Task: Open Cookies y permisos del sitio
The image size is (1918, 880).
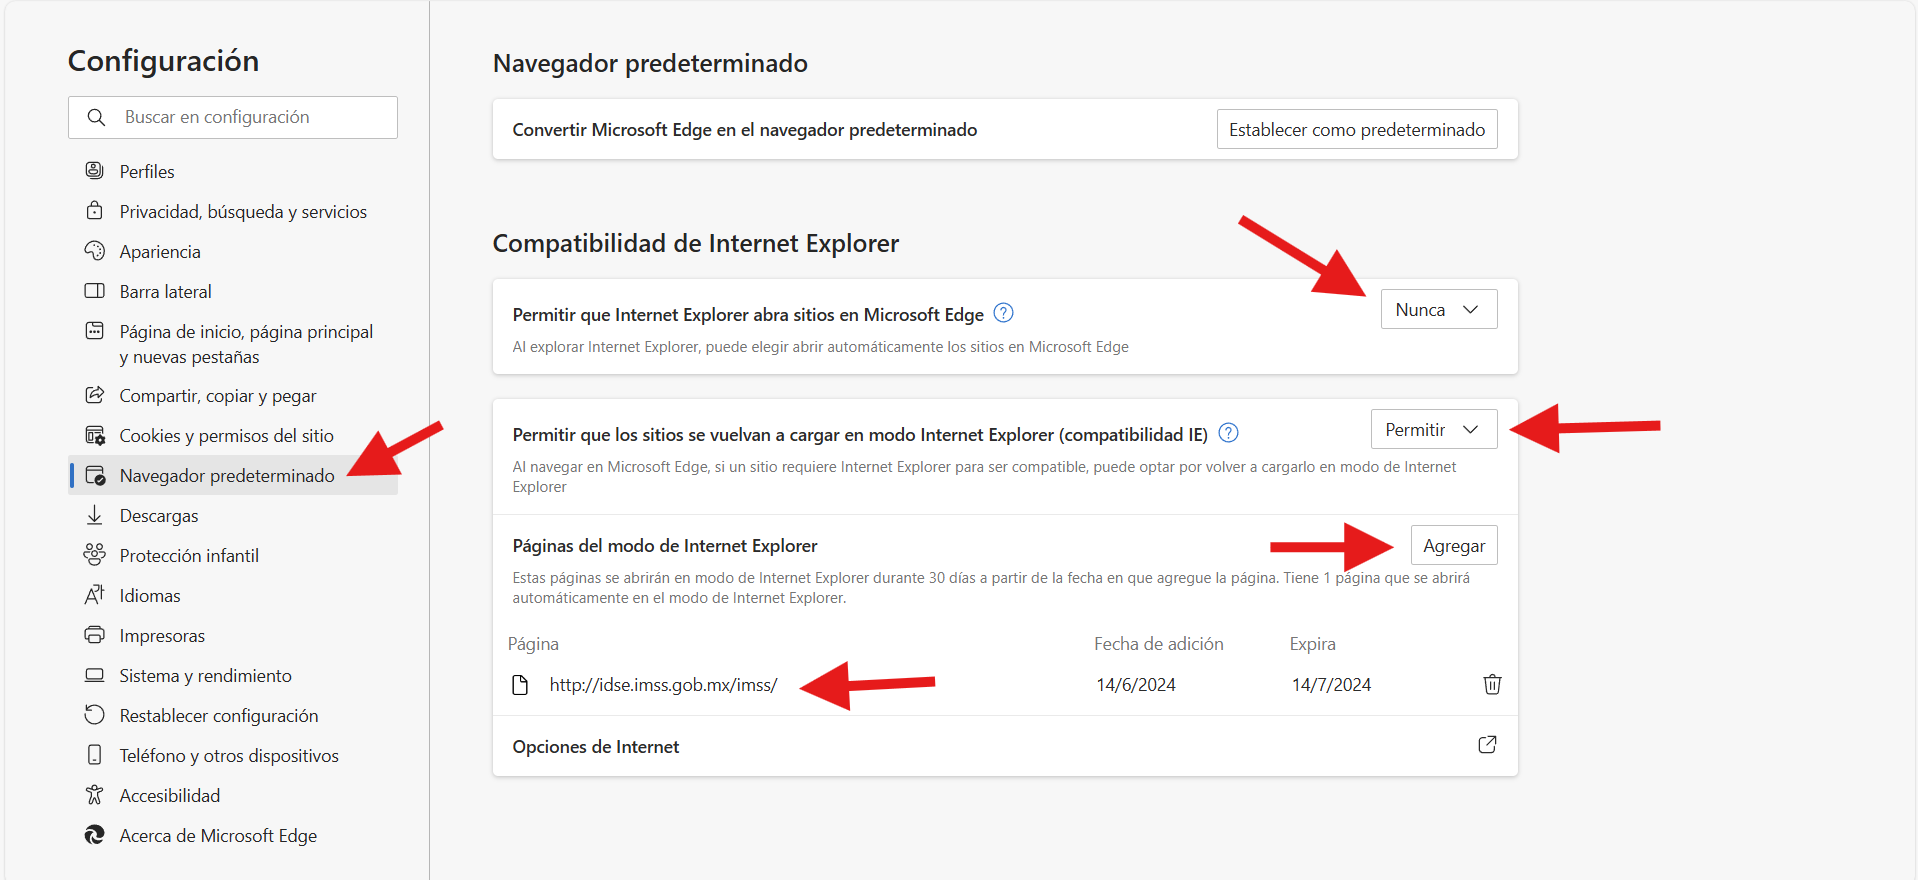Action: (x=233, y=435)
